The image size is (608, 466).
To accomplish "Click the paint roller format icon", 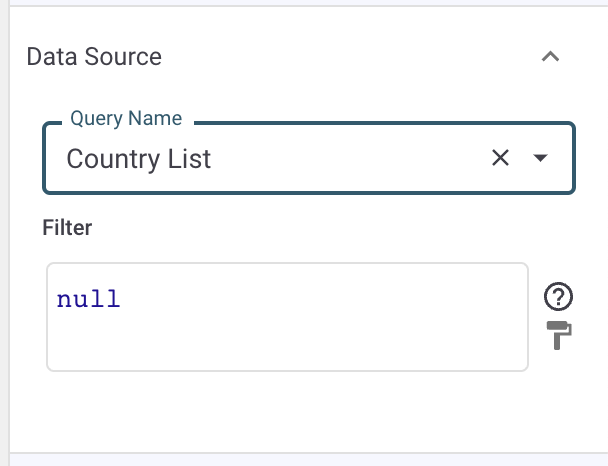I will pos(559,337).
